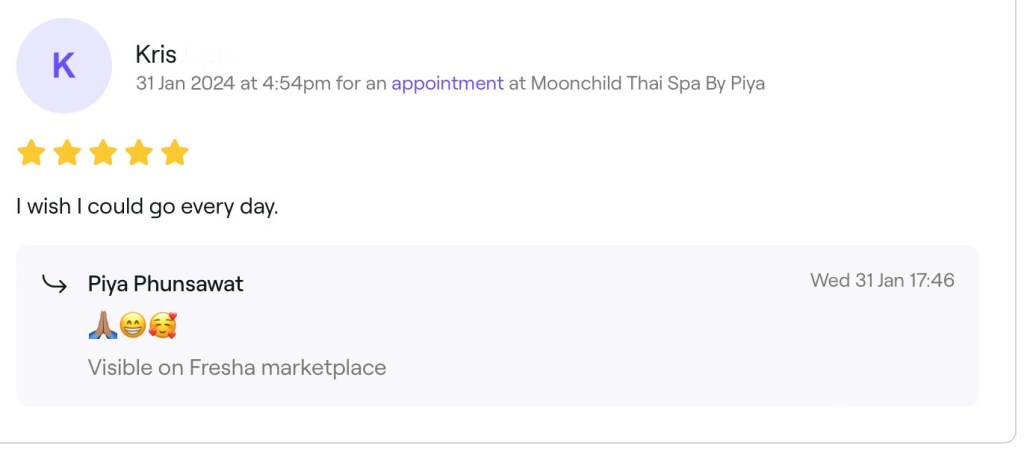Click the review text "I wish I could go every day."
Image resolution: width=1024 pixels, height=457 pixels.
point(147,207)
